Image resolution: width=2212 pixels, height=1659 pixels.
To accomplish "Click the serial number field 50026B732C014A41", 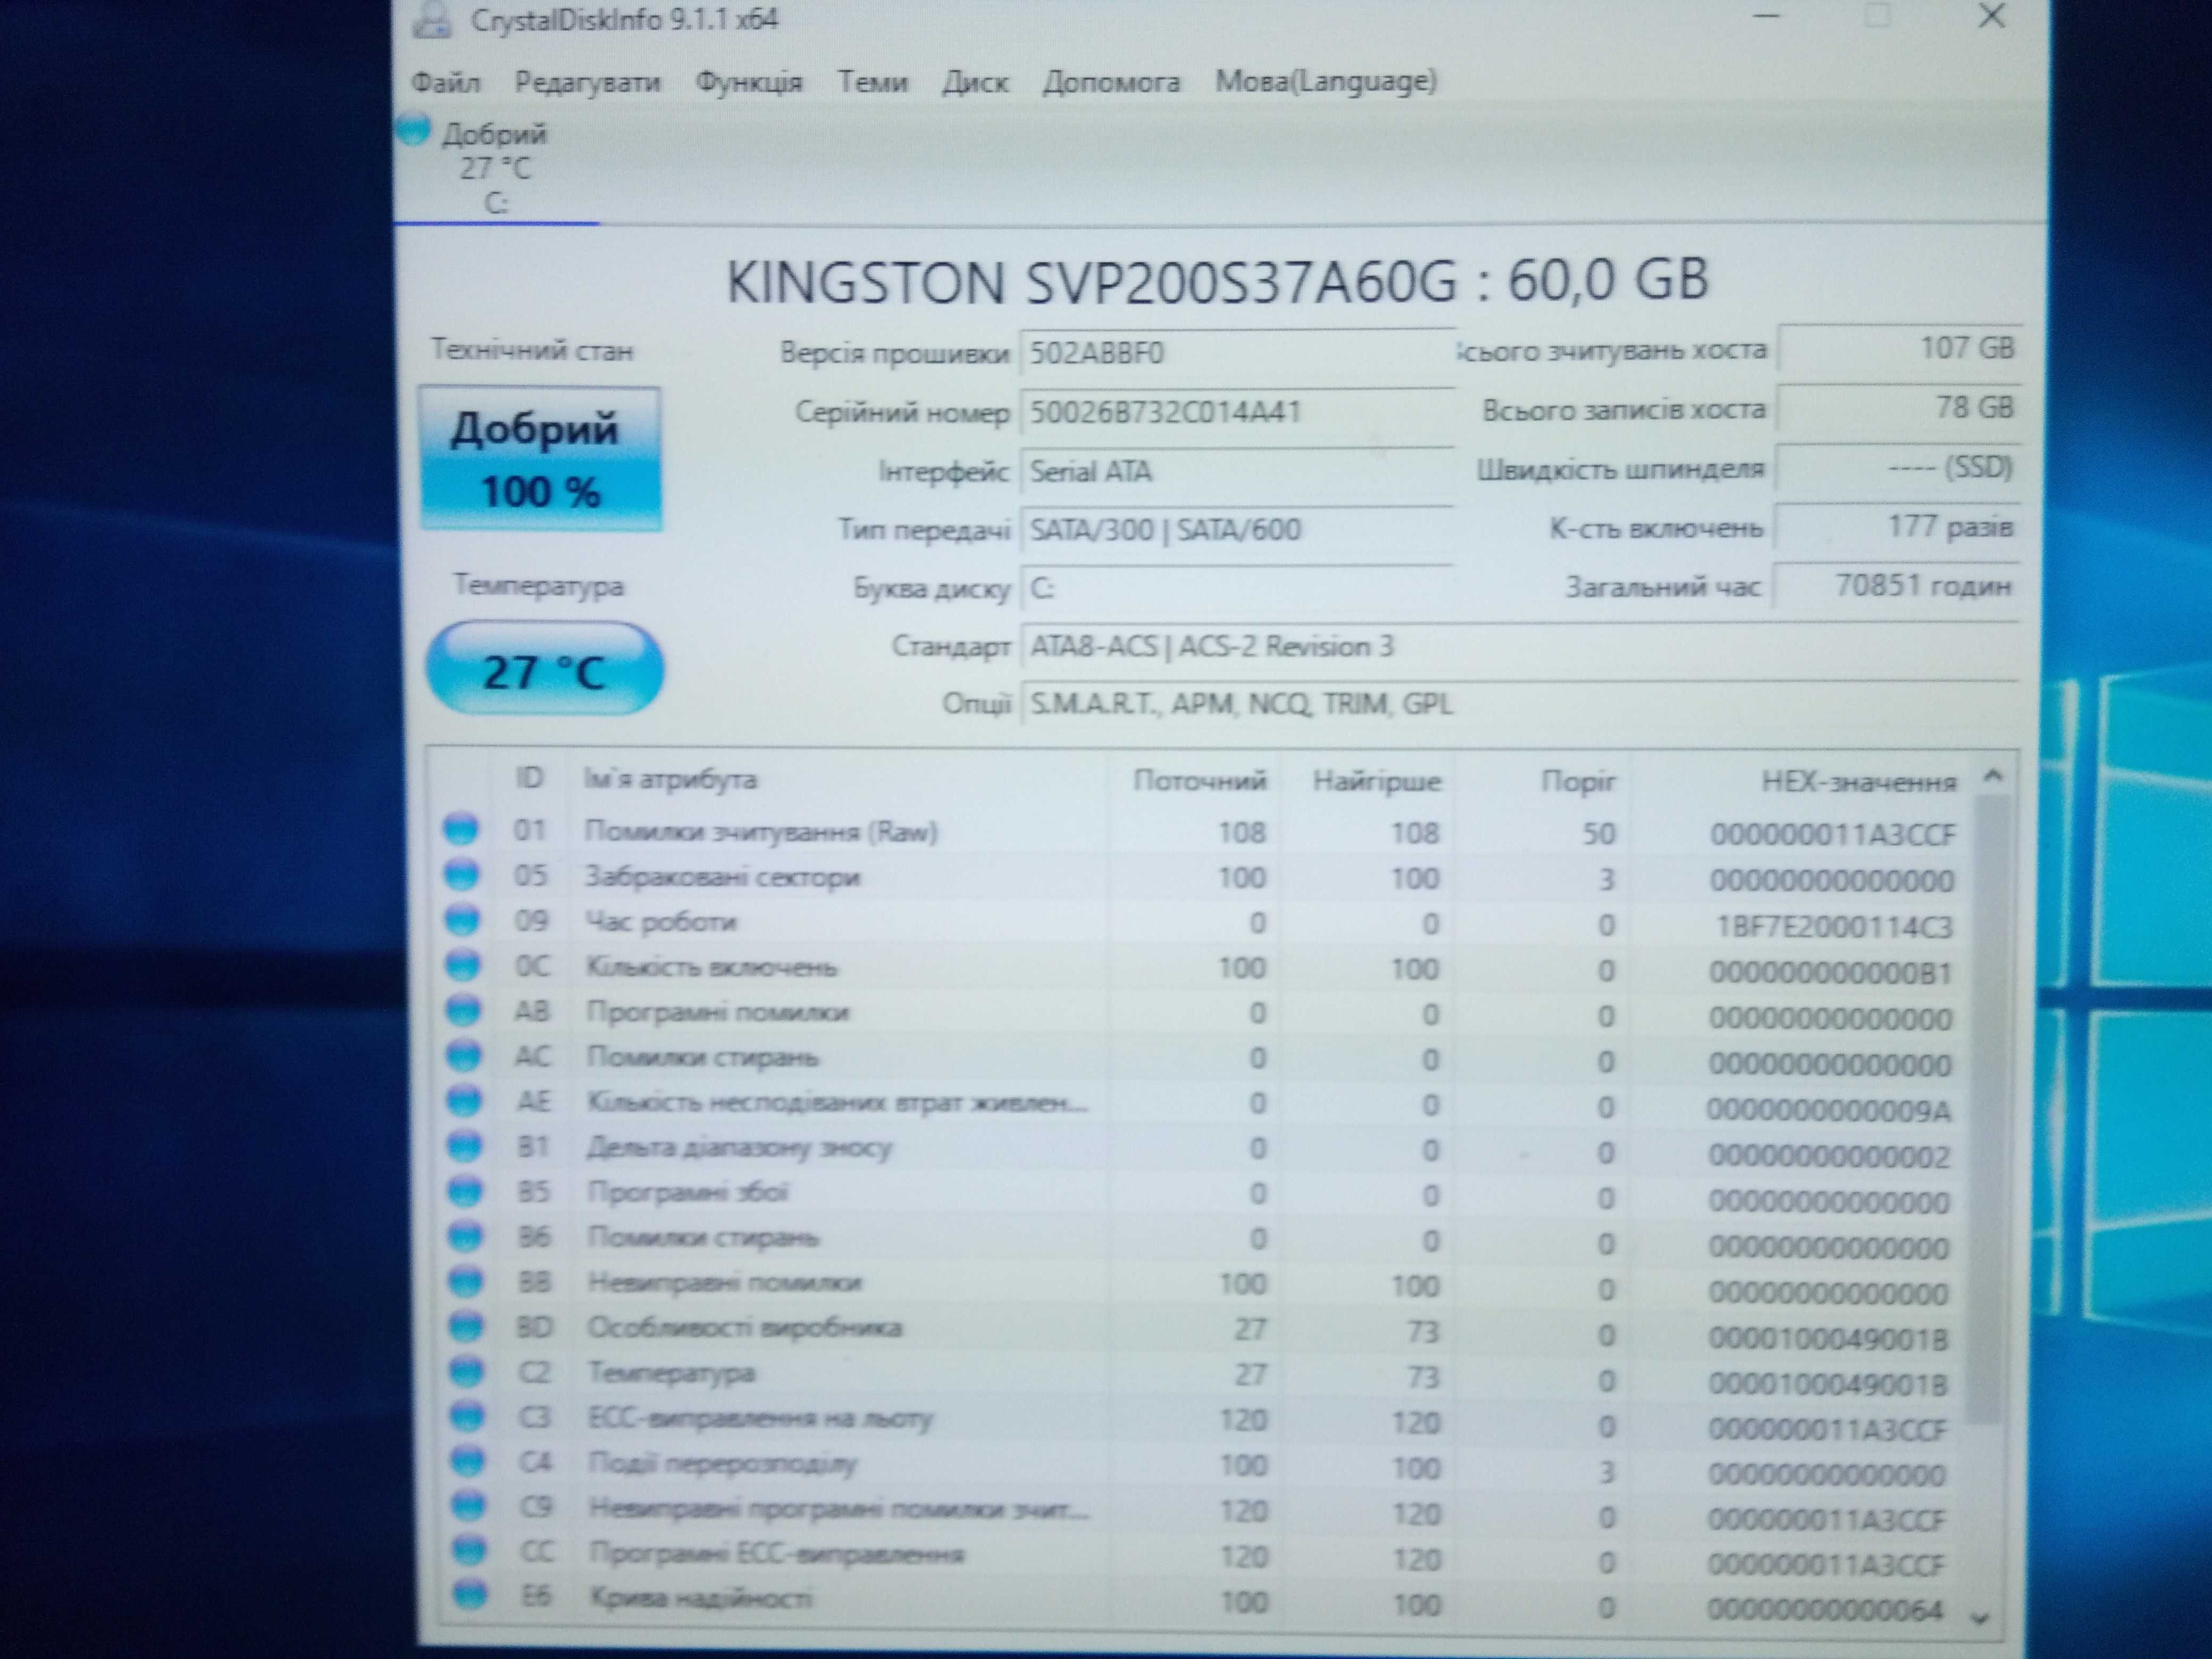I will tap(1236, 412).
